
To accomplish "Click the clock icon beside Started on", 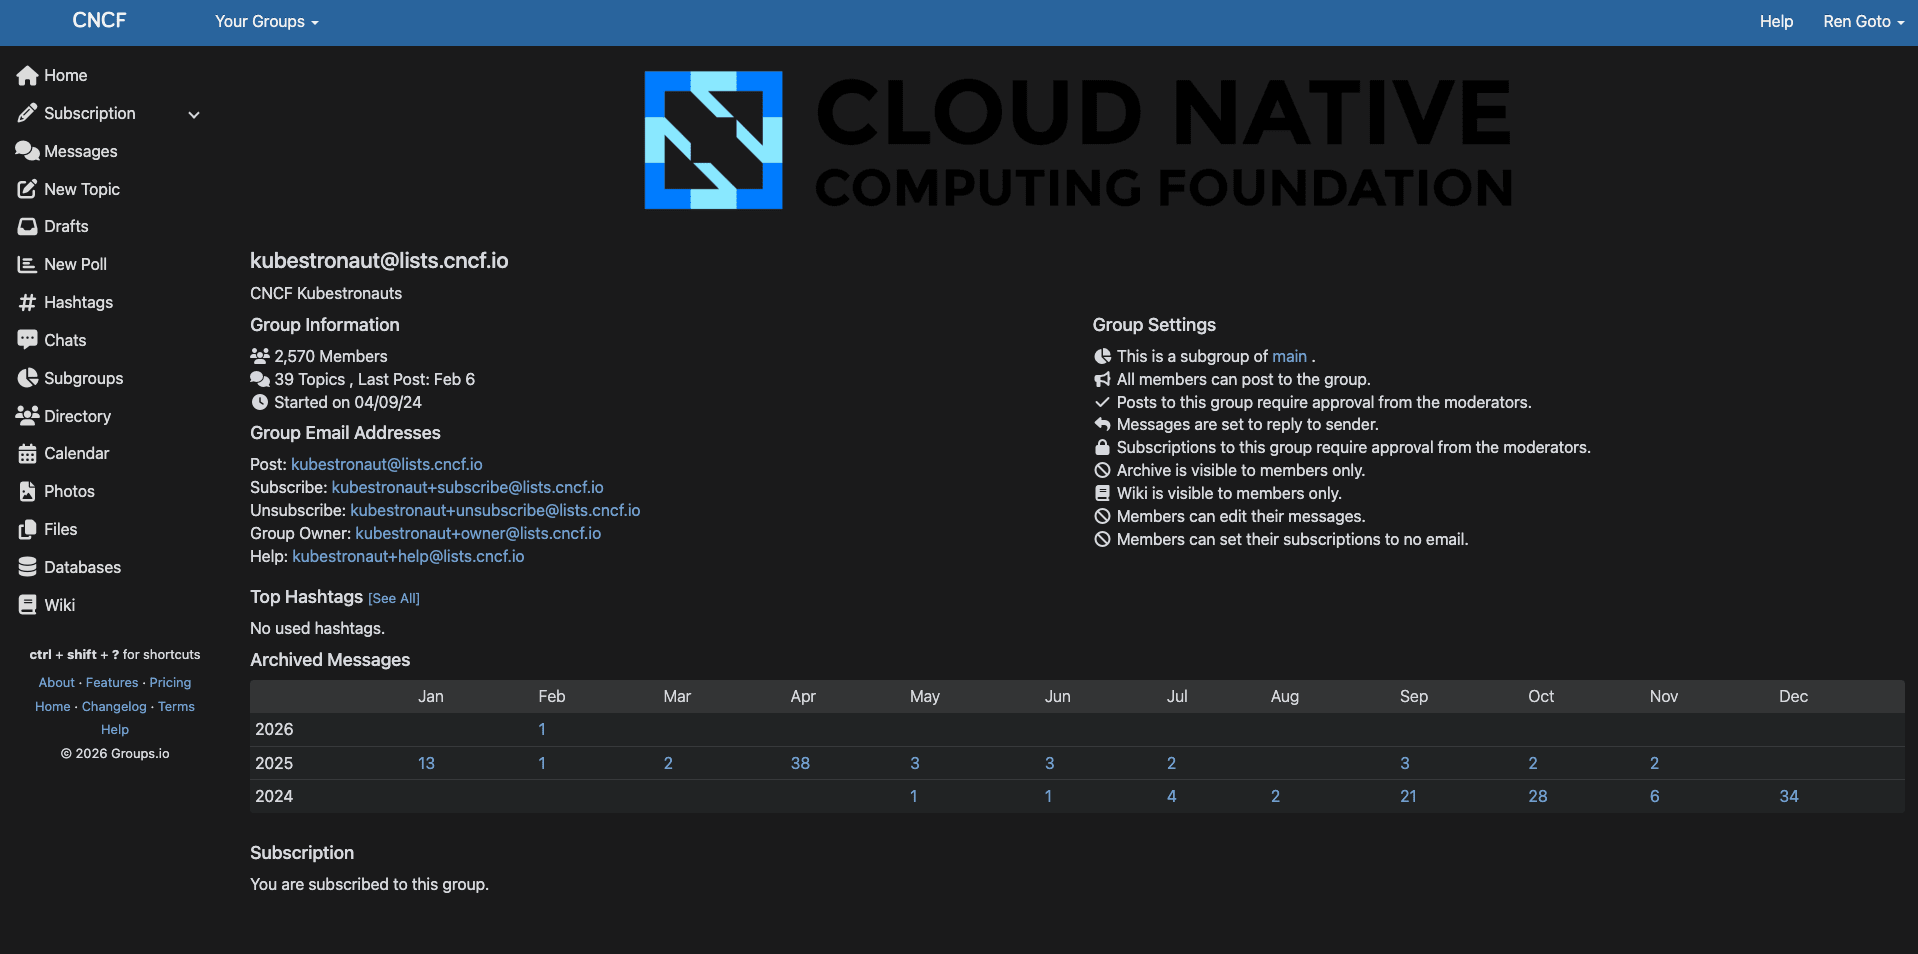I will [260, 402].
